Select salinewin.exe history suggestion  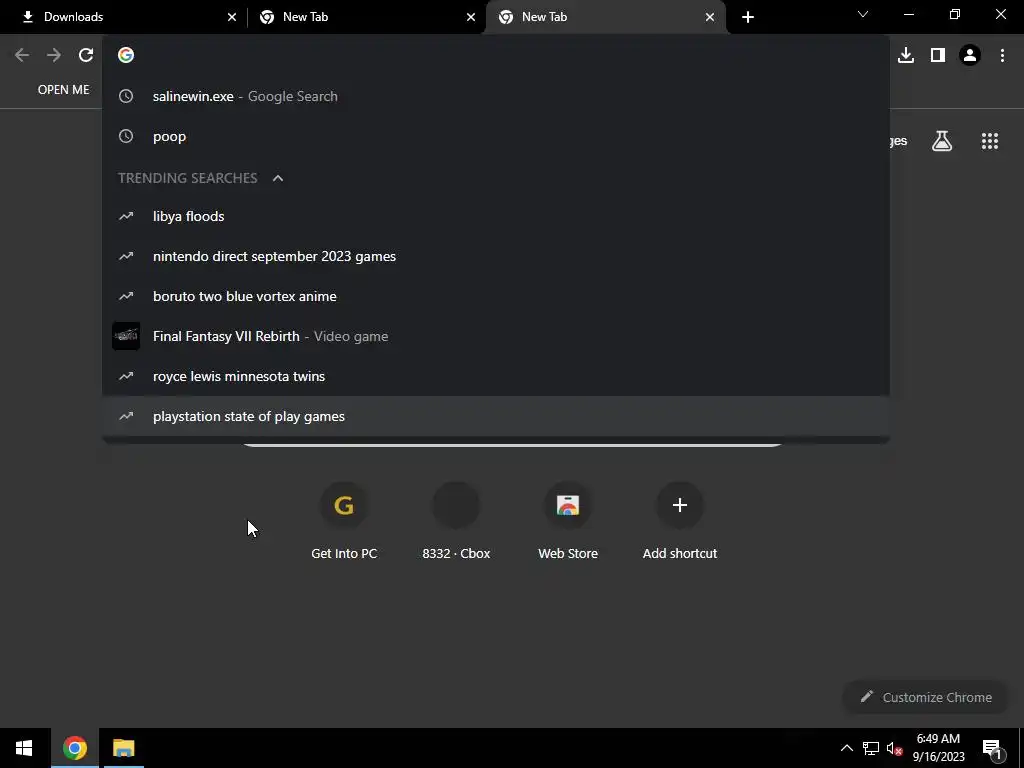click(496, 97)
